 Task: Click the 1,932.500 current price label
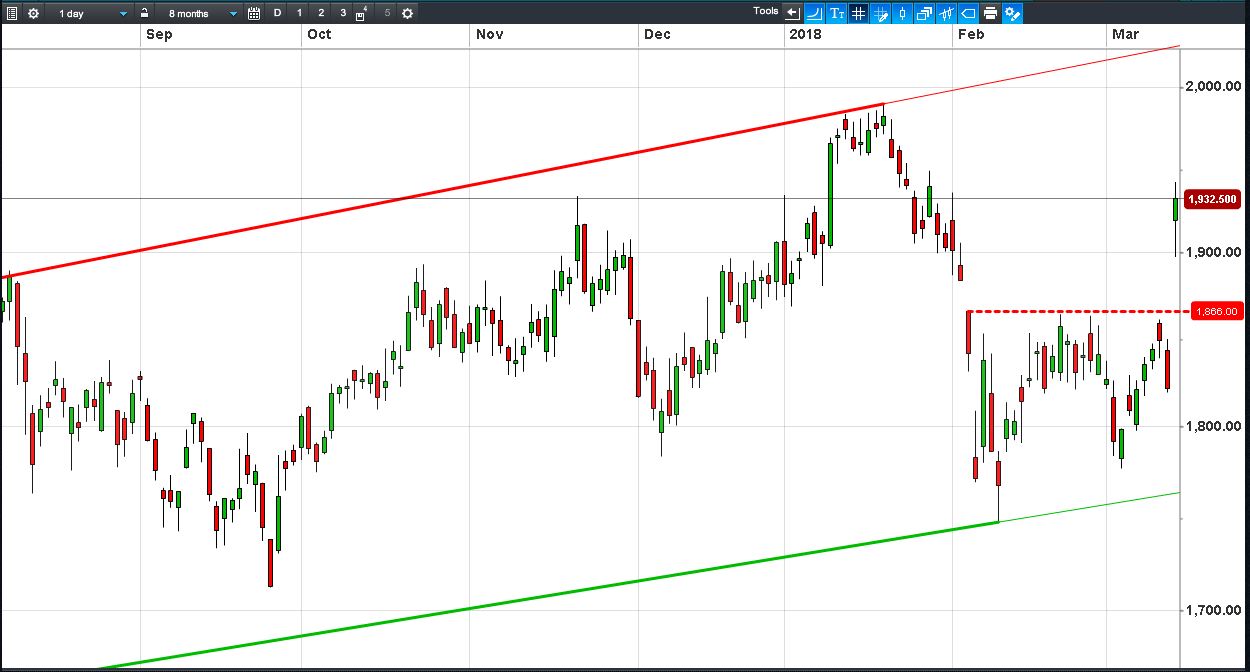pos(1211,199)
